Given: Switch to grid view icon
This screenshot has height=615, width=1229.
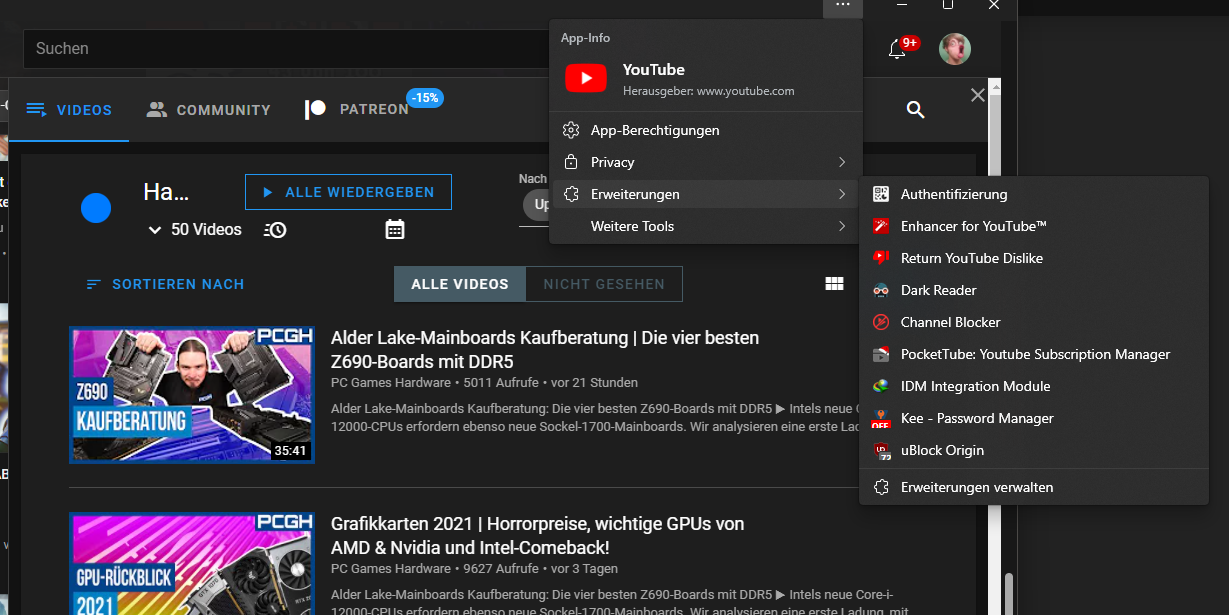Looking at the screenshot, I should 834,284.
